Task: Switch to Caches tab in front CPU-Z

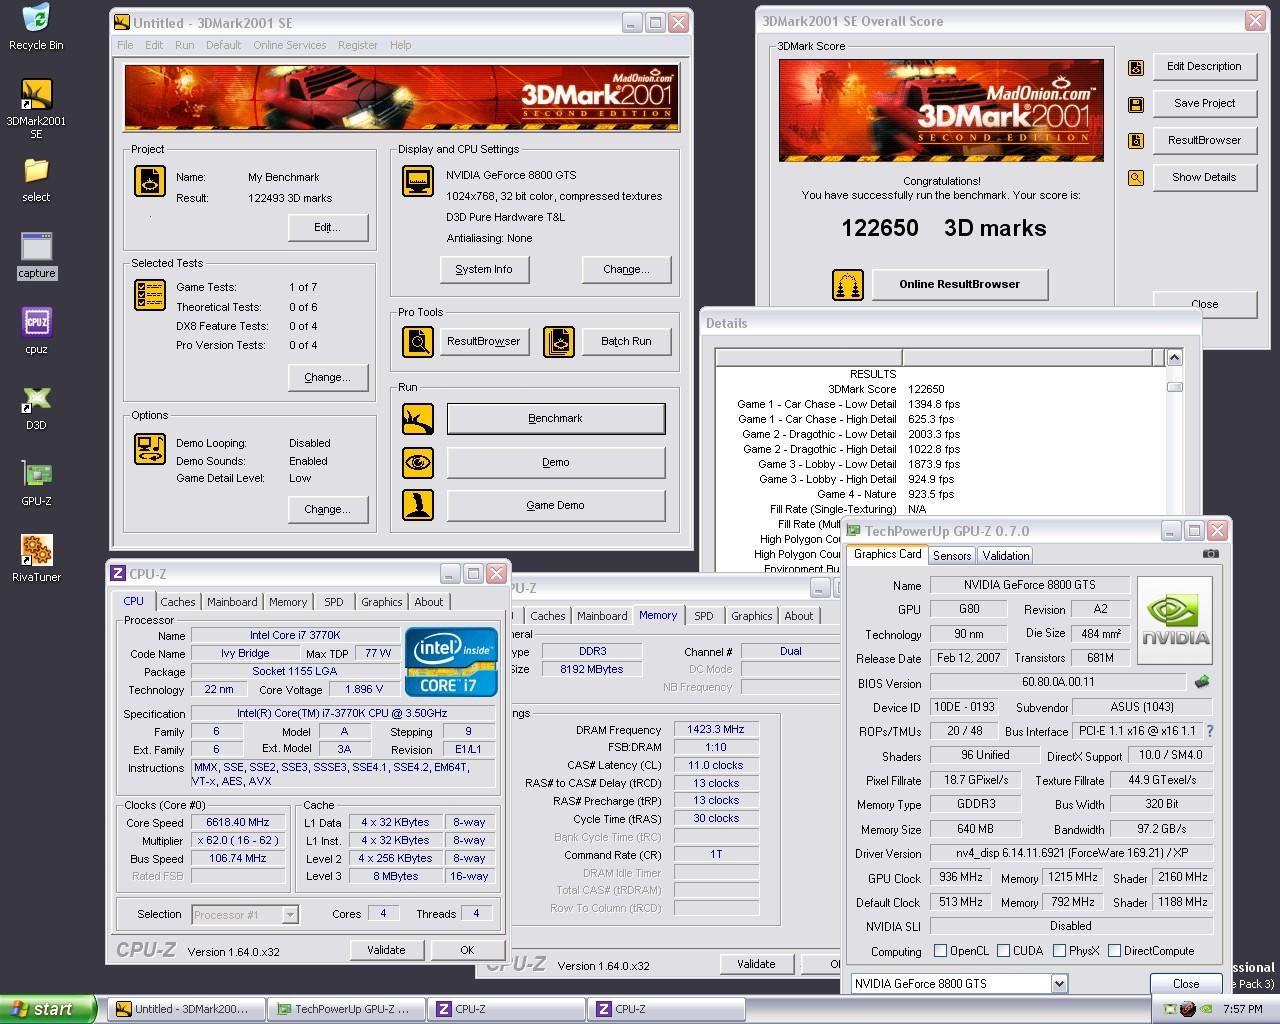Action: pyautogui.click(x=178, y=602)
